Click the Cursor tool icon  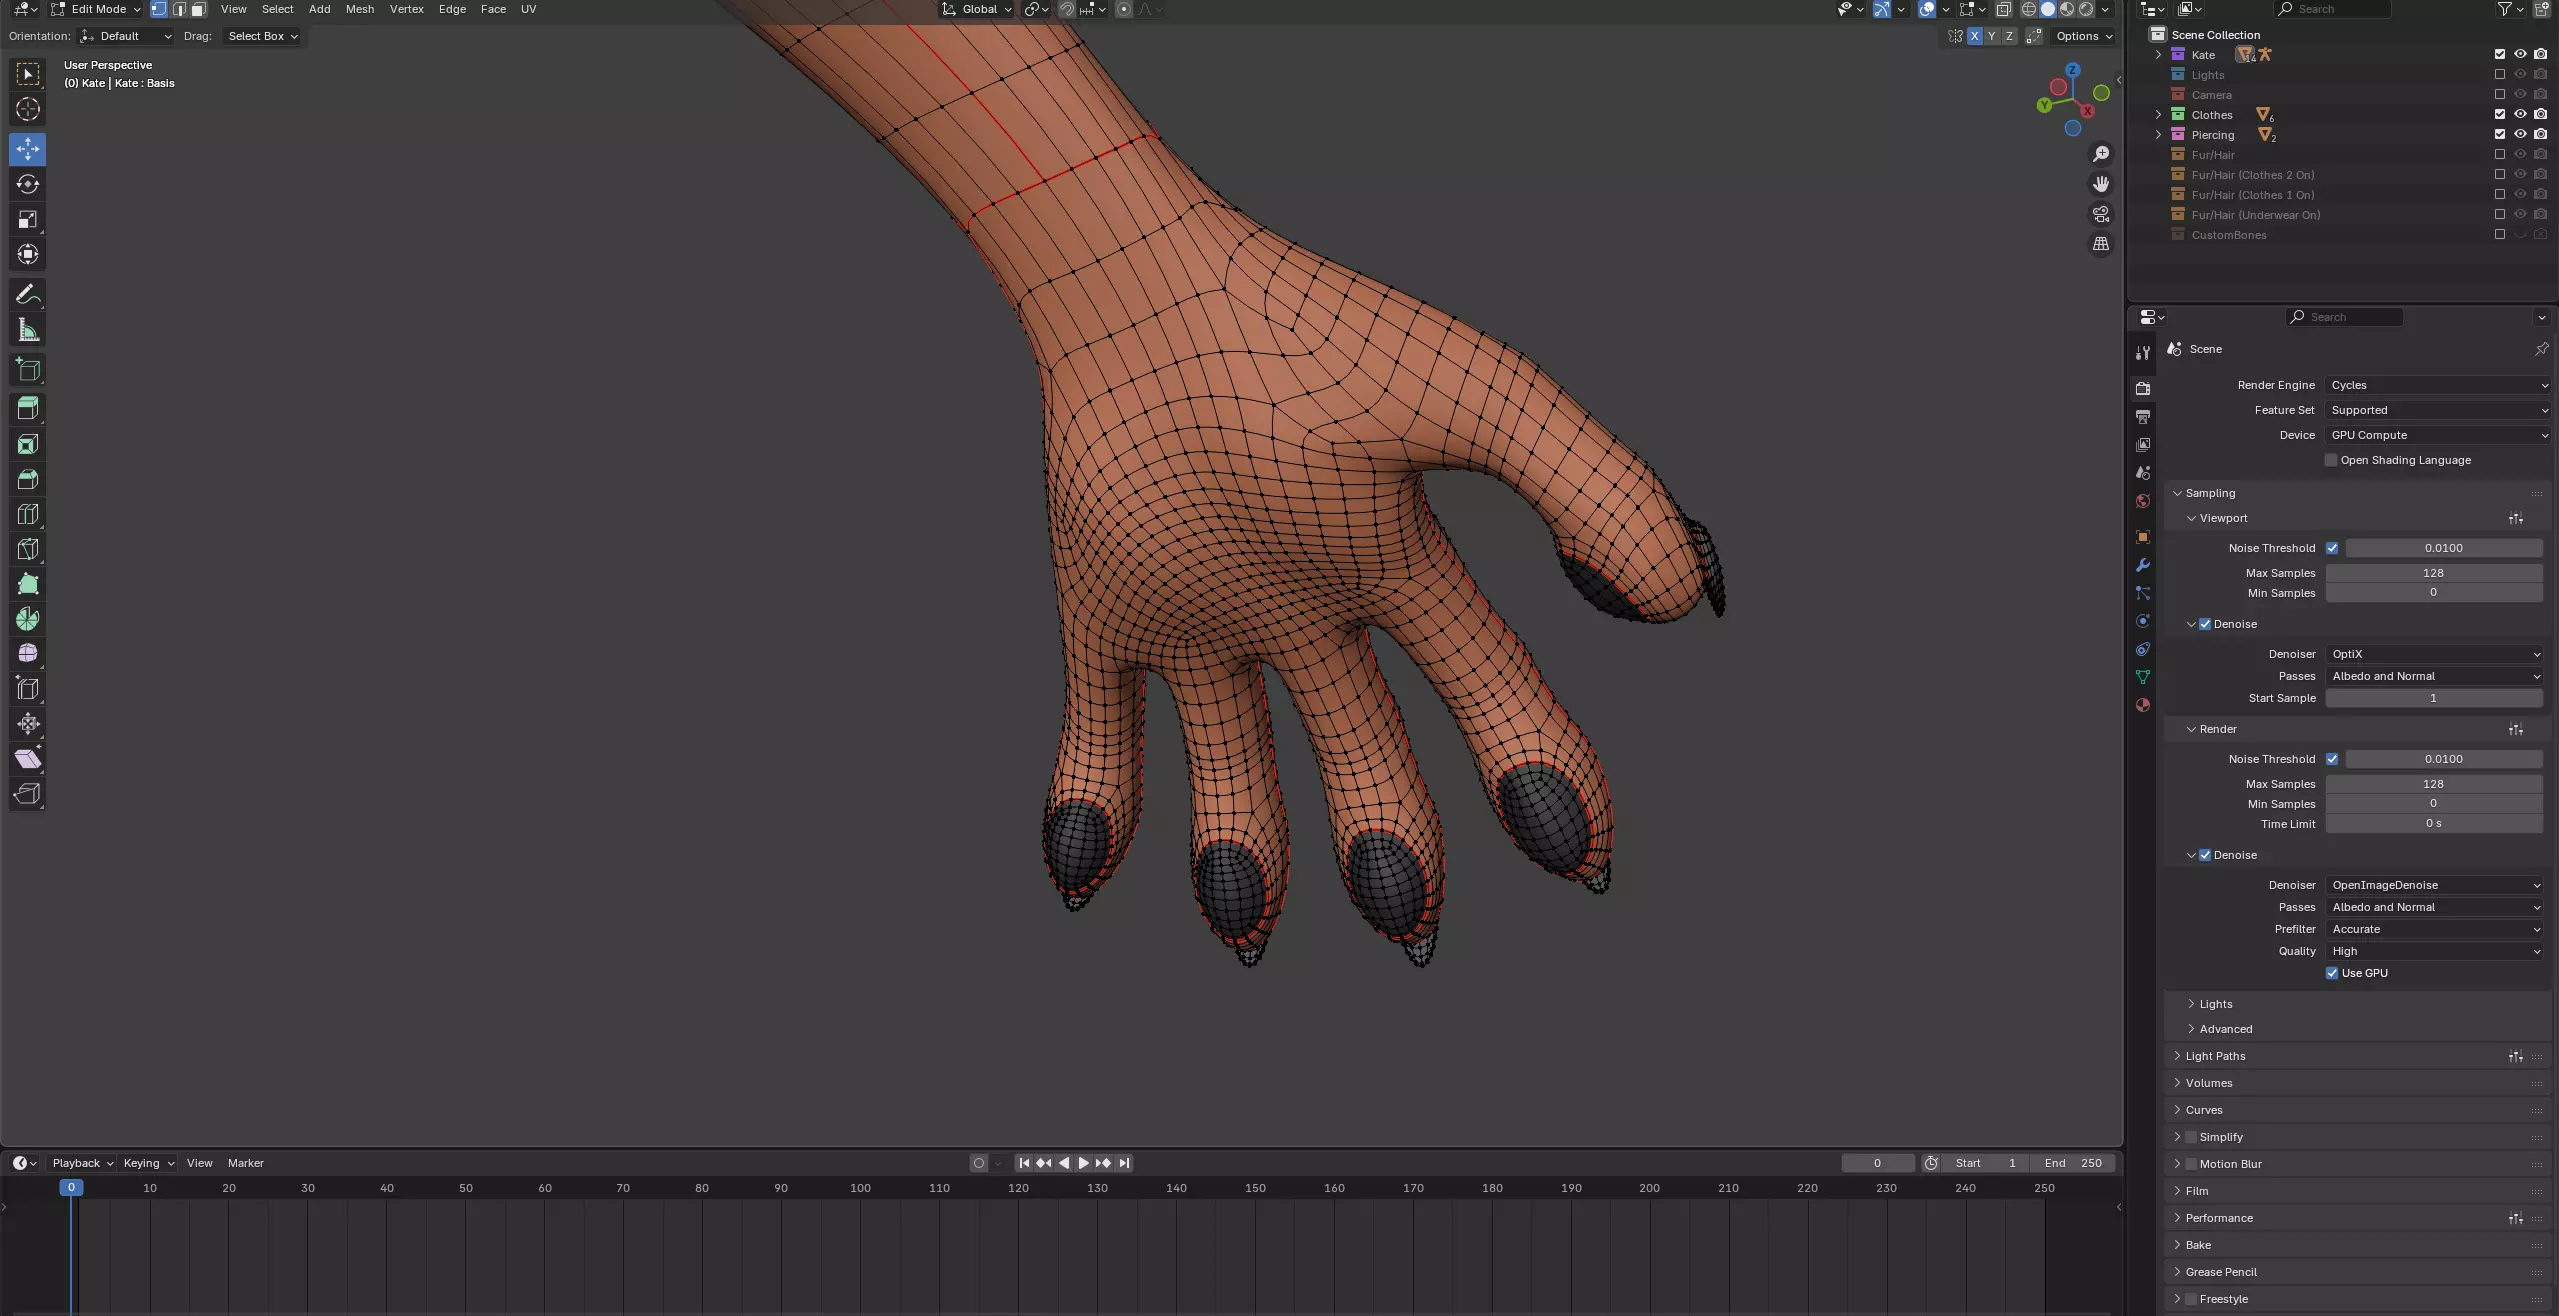tap(28, 109)
